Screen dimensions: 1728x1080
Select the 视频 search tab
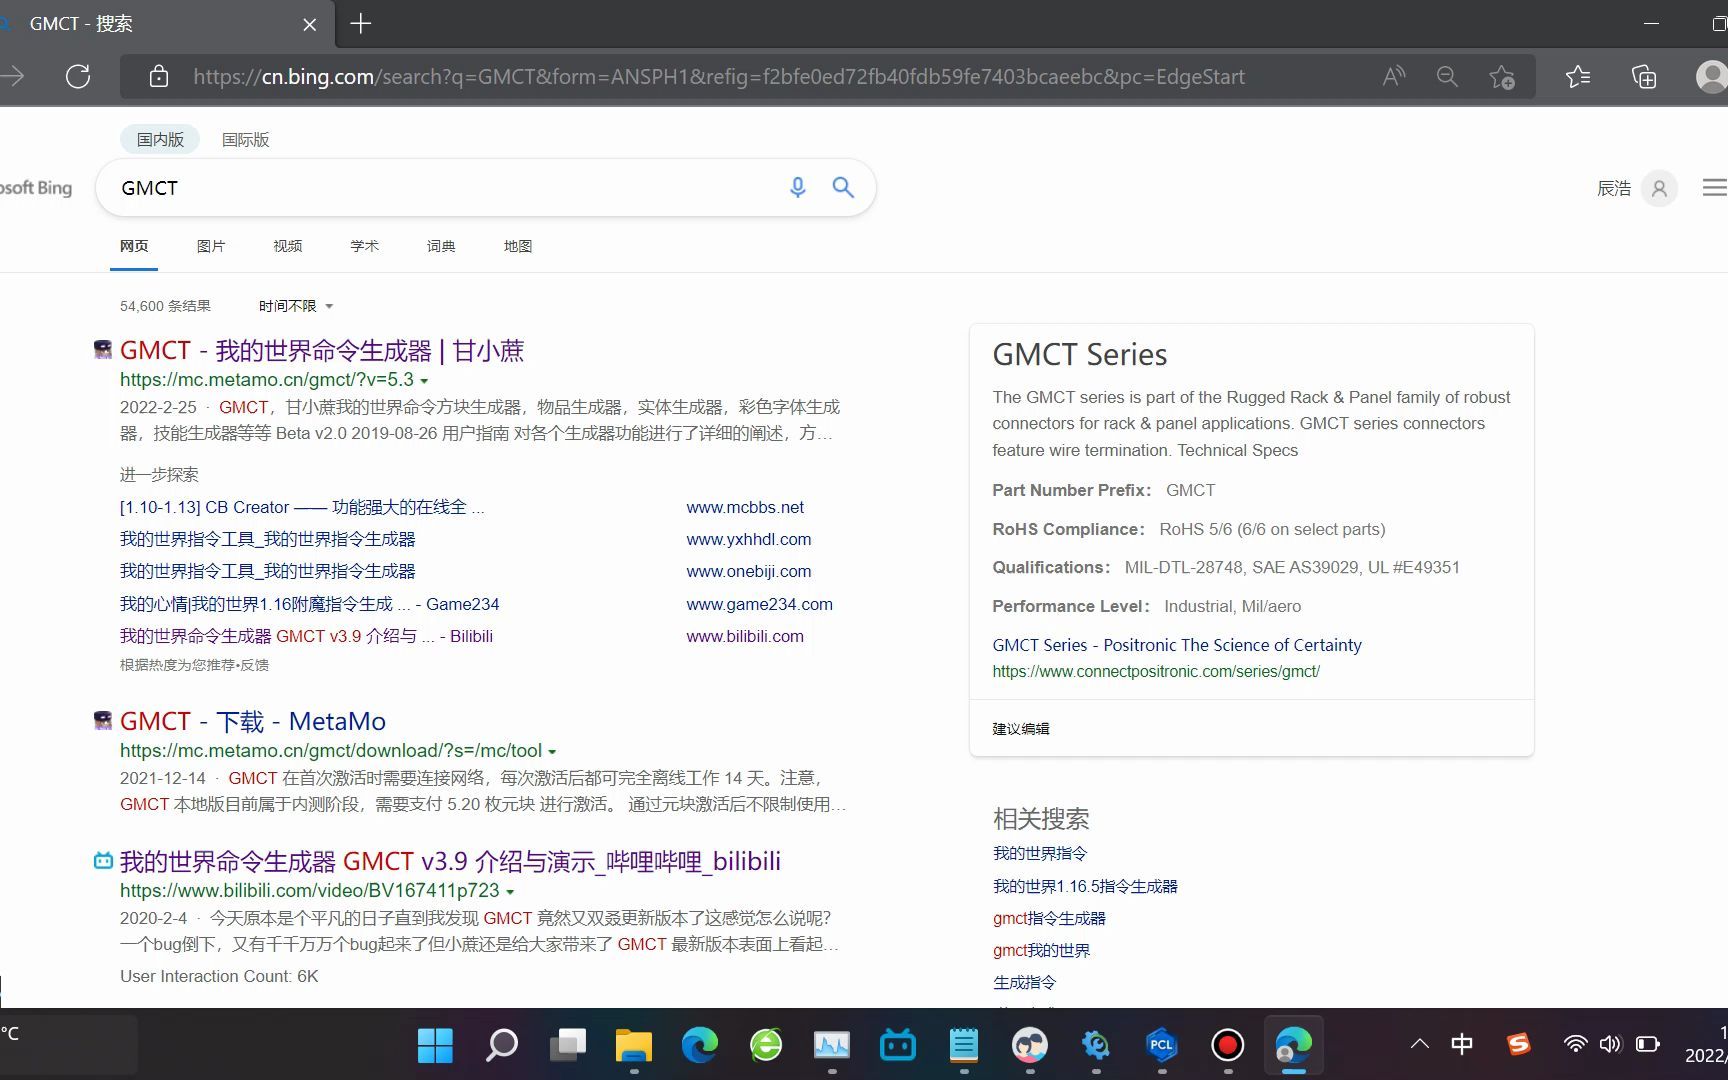coord(287,246)
